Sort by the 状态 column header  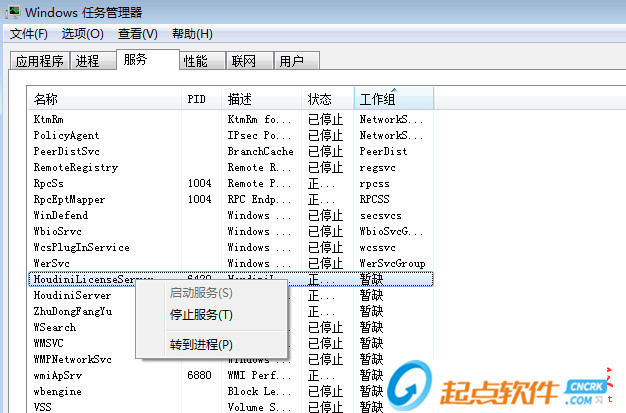[328, 99]
